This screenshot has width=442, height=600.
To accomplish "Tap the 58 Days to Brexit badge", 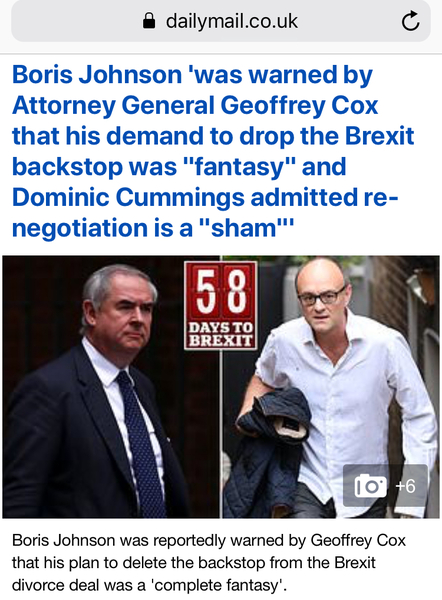I will (x=220, y=305).
